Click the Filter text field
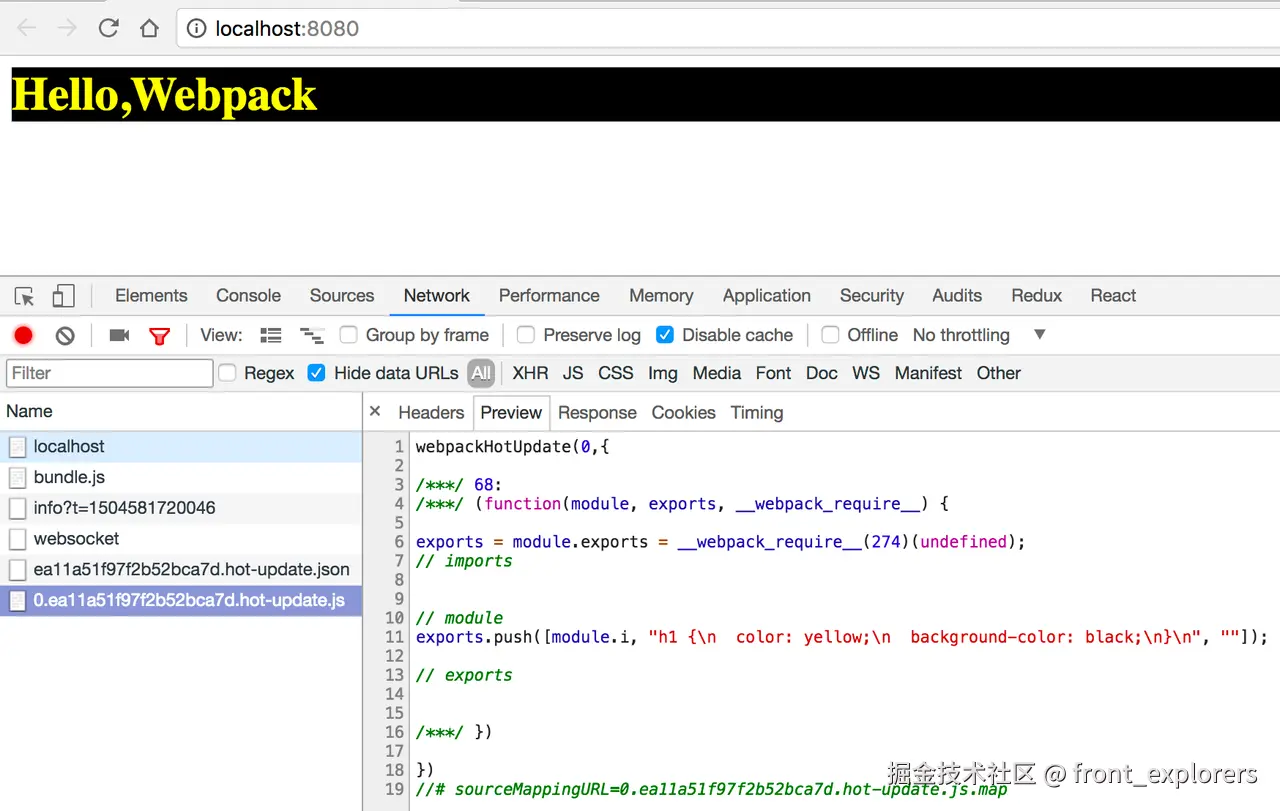Image resolution: width=1280 pixels, height=811 pixels. [110, 373]
